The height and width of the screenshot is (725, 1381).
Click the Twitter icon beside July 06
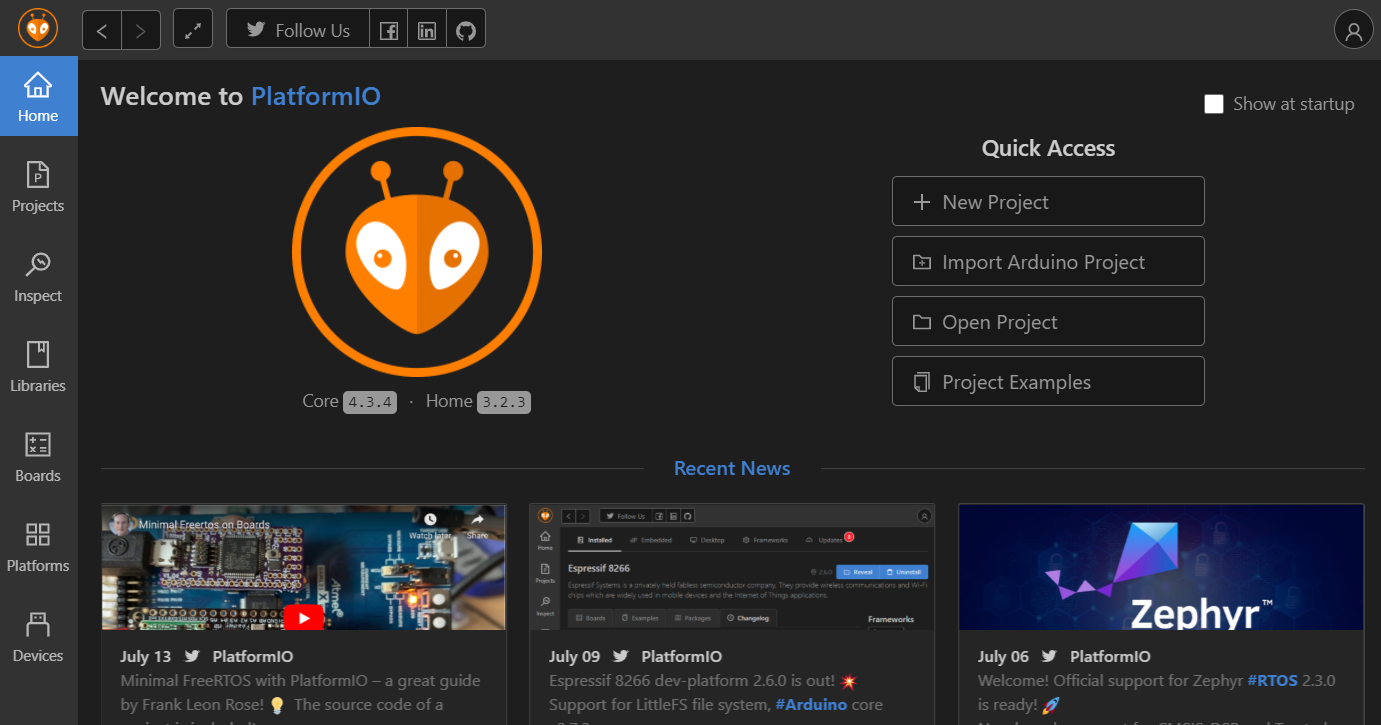[x=1049, y=657]
